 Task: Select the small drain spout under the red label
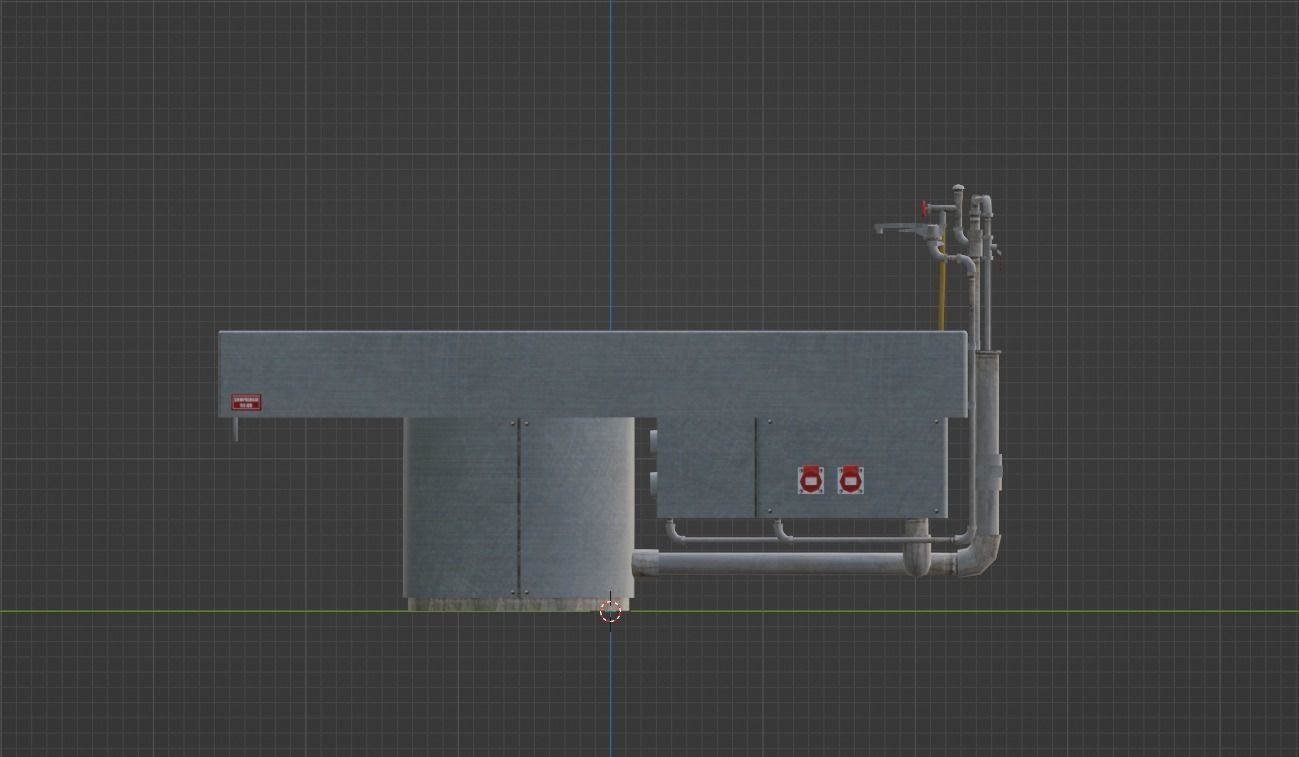[235, 429]
